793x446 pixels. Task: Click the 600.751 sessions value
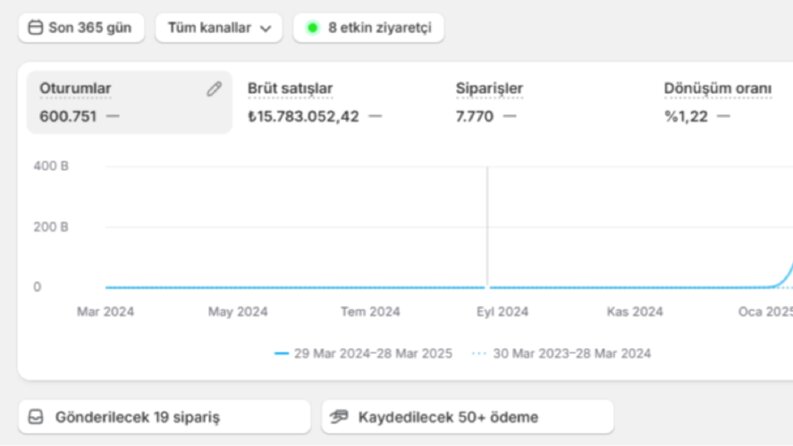click(x=68, y=117)
